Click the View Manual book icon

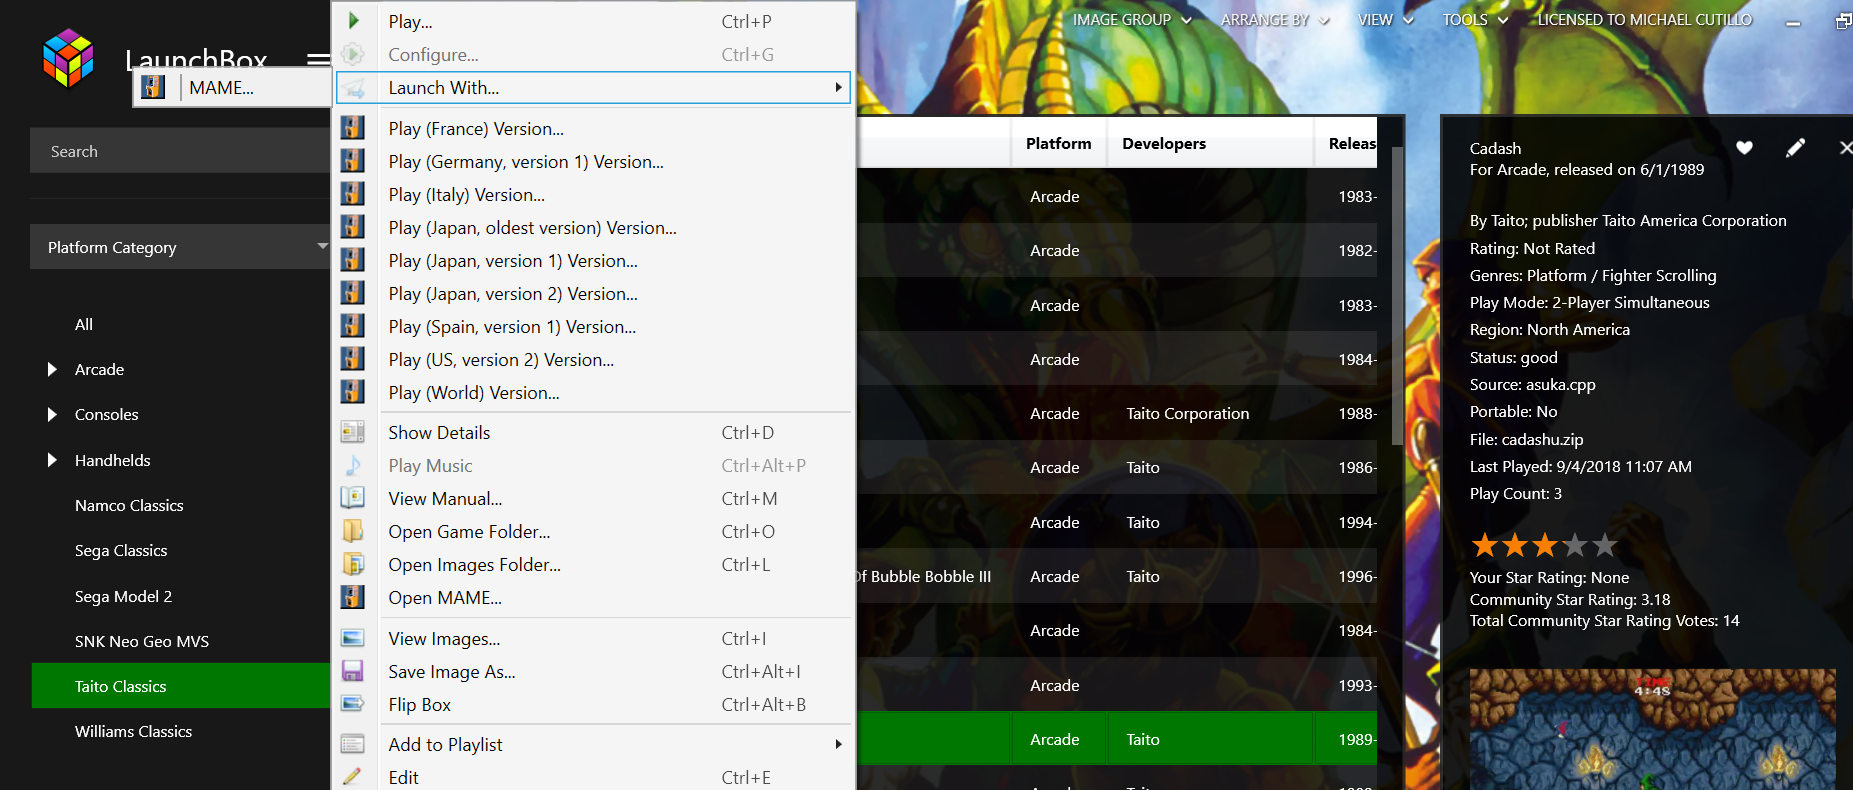pyautogui.click(x=353, y=498)
